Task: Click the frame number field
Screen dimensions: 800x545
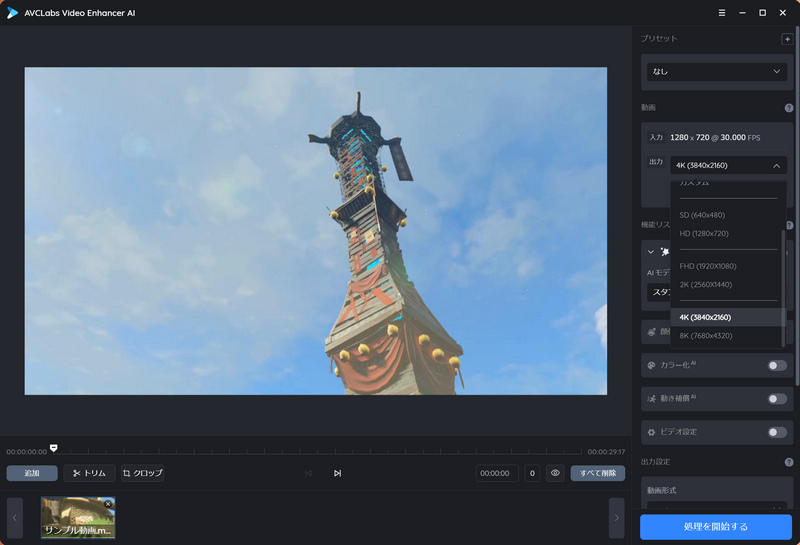Action: 532,473
